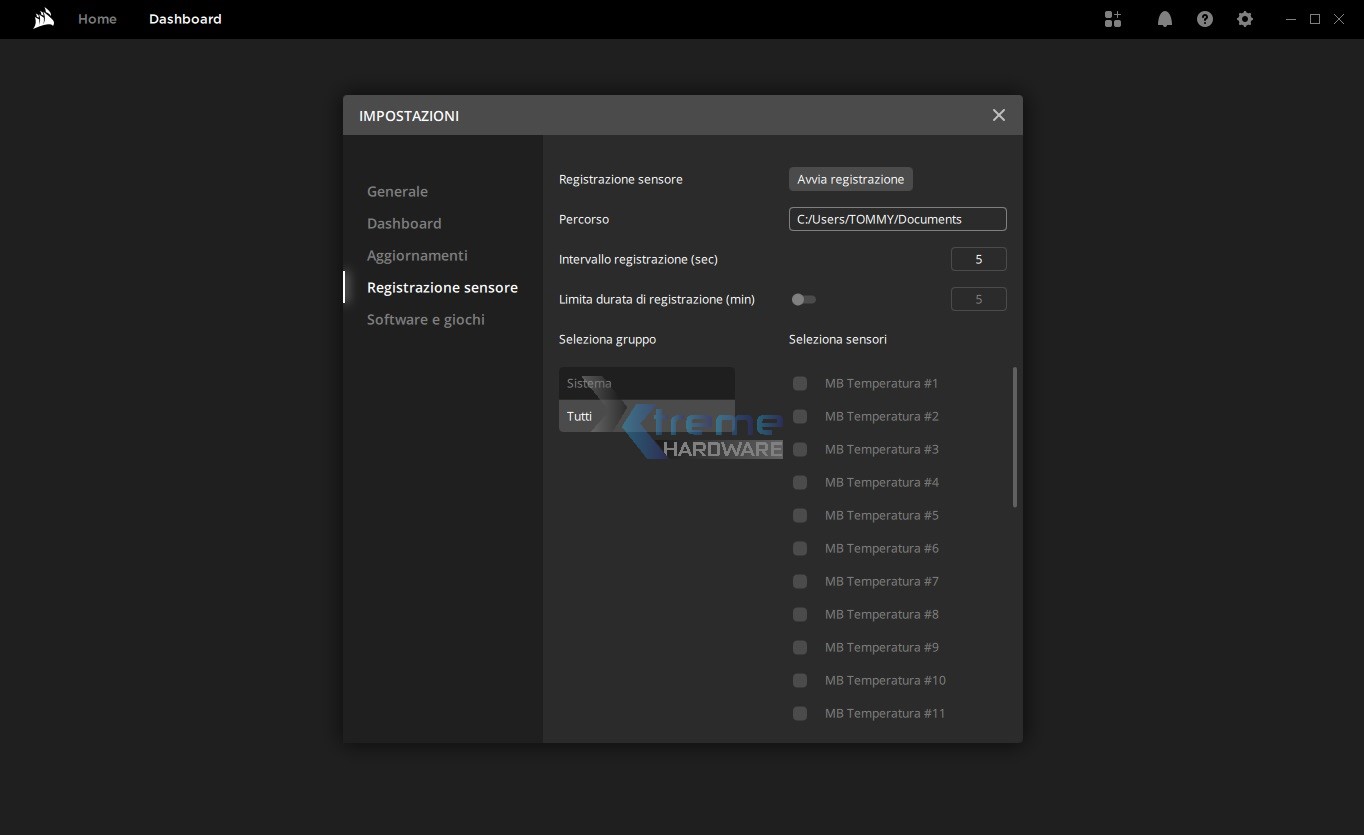Click the Corsair sails logo icon
The height and width of the screenshot is (835, 1364).
43,19
